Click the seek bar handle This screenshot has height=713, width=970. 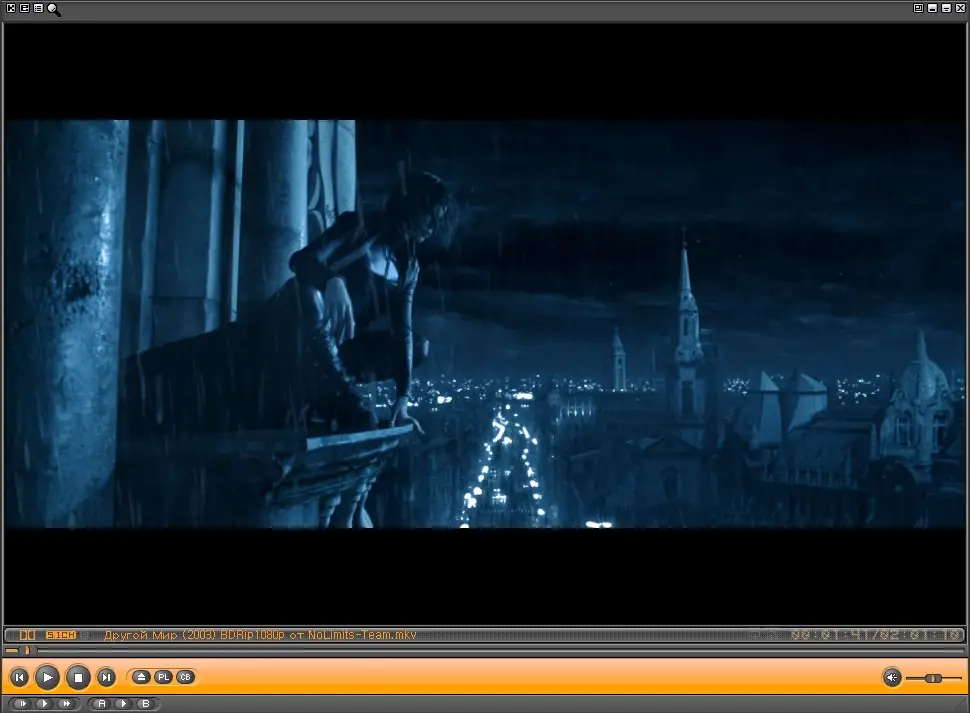(x=27, y=650)
